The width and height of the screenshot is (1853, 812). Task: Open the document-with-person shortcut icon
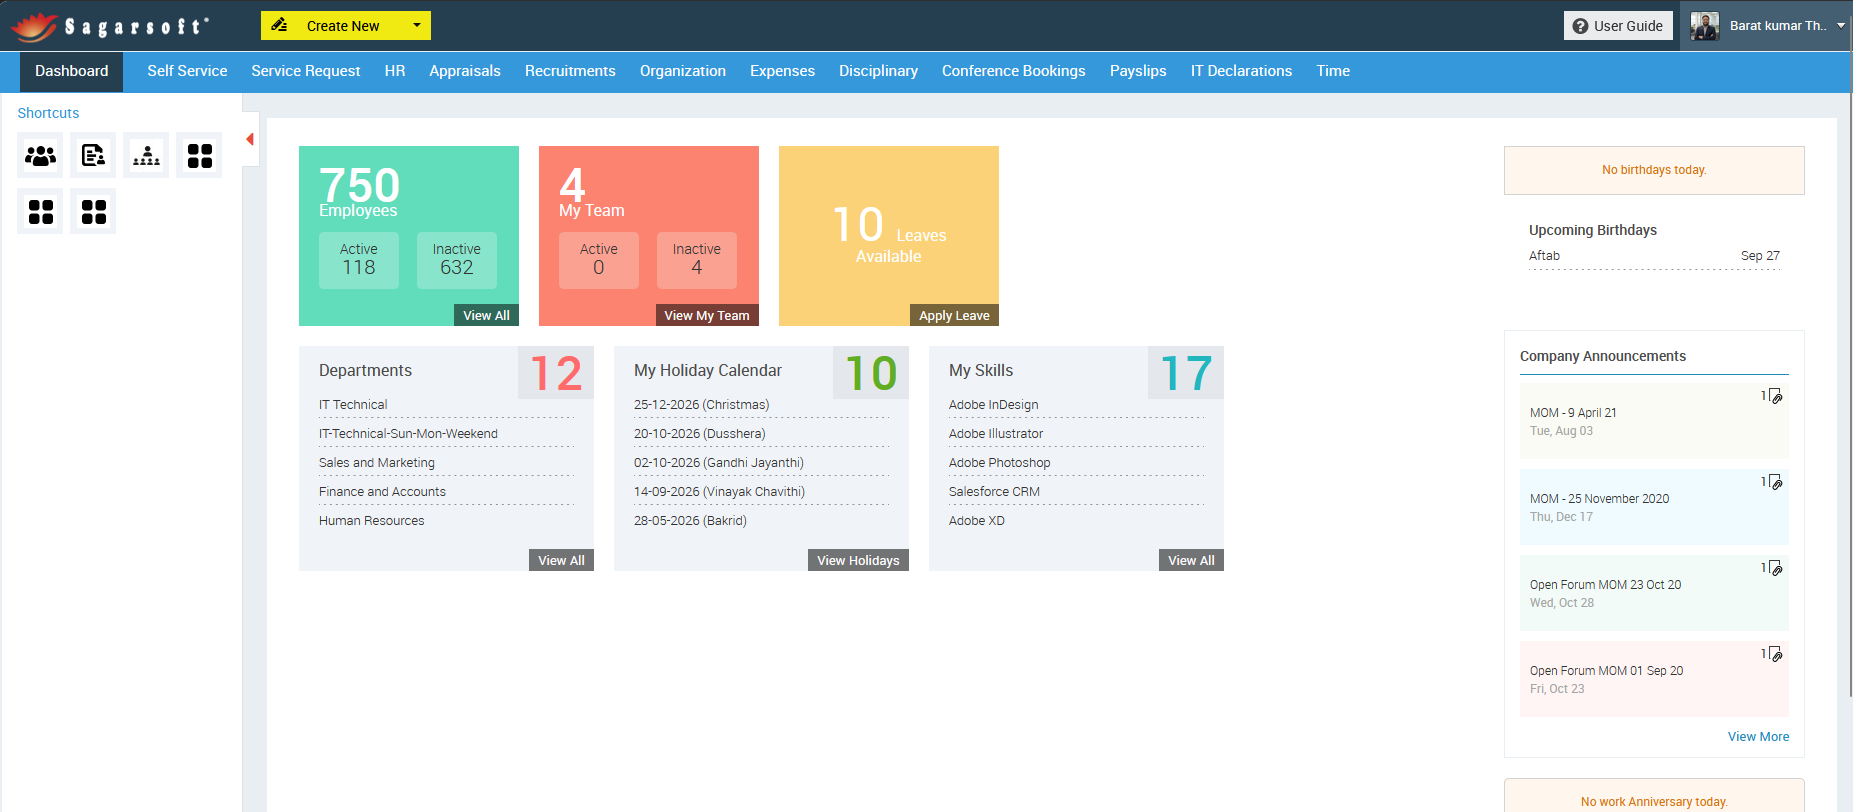(x=93, y=155)
